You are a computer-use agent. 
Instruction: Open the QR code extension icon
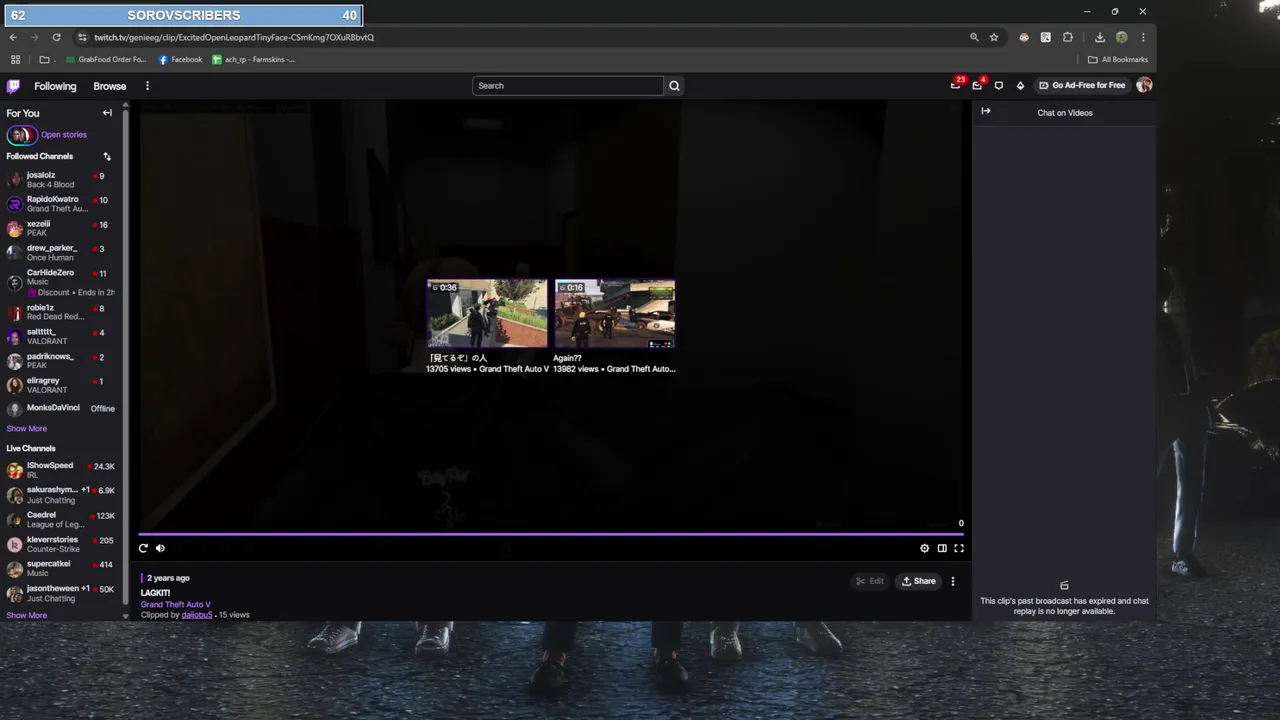click(x=1046, y=37)
